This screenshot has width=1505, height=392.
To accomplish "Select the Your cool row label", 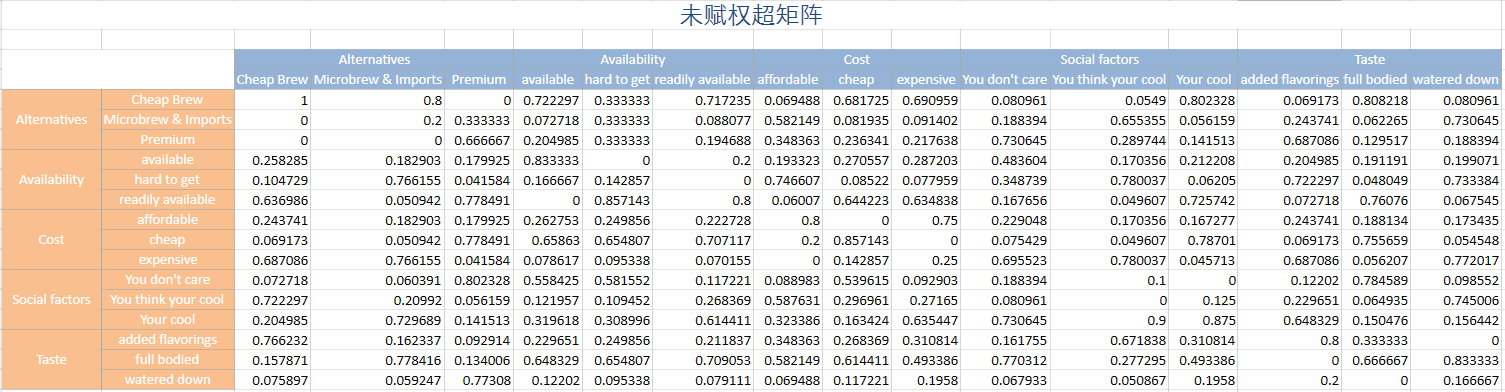I will pyautogui.click(x=168, y=320).
